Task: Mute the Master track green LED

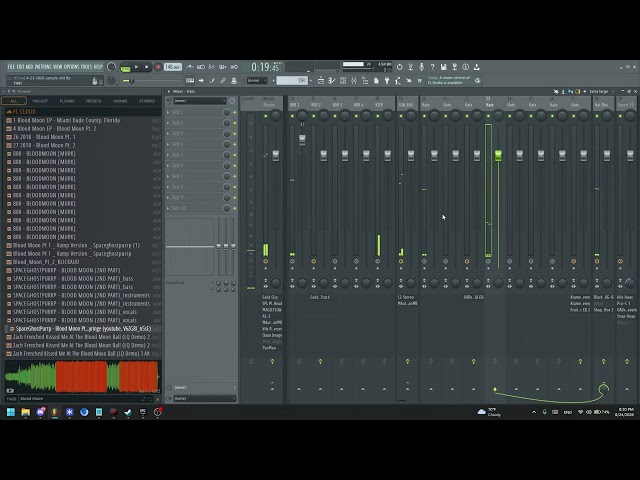Action: [265, 116]
